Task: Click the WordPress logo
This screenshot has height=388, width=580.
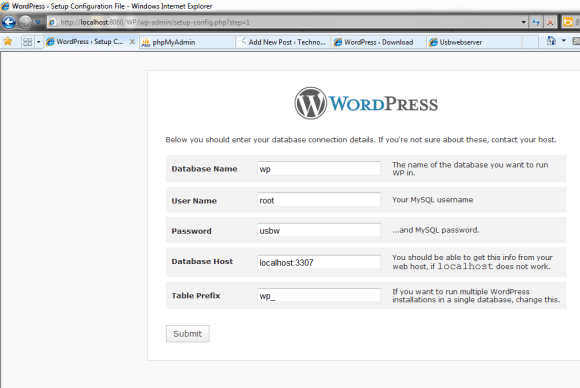Action: click(x=366, y=103)
